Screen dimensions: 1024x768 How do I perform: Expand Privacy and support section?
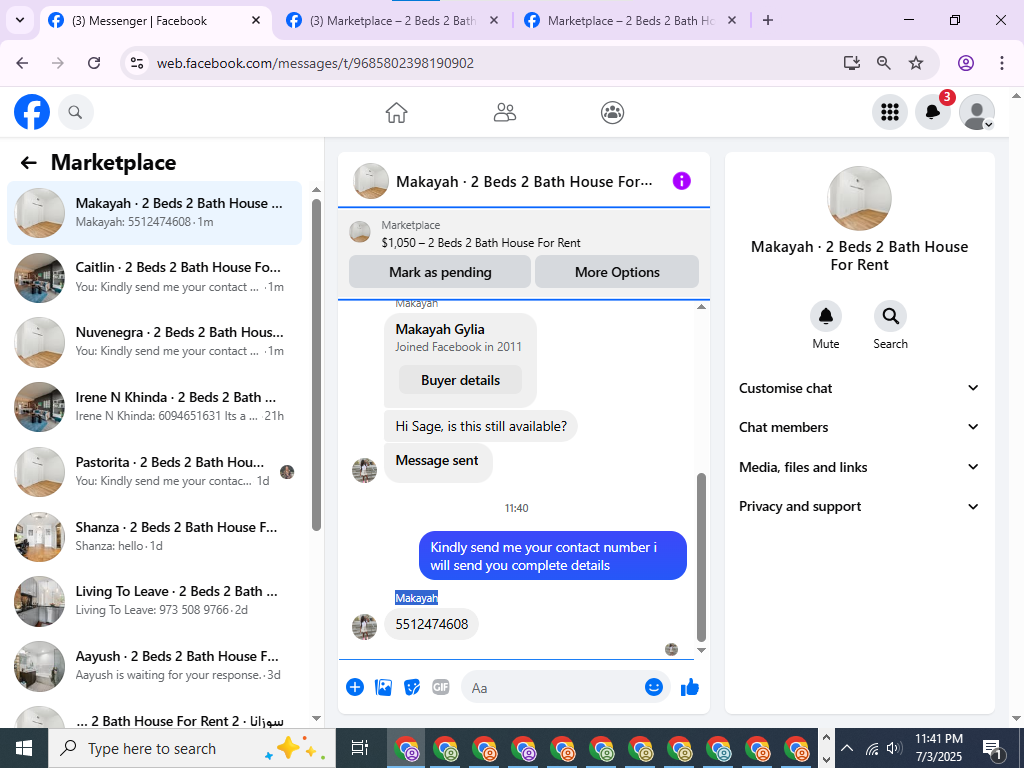point(859,506)
